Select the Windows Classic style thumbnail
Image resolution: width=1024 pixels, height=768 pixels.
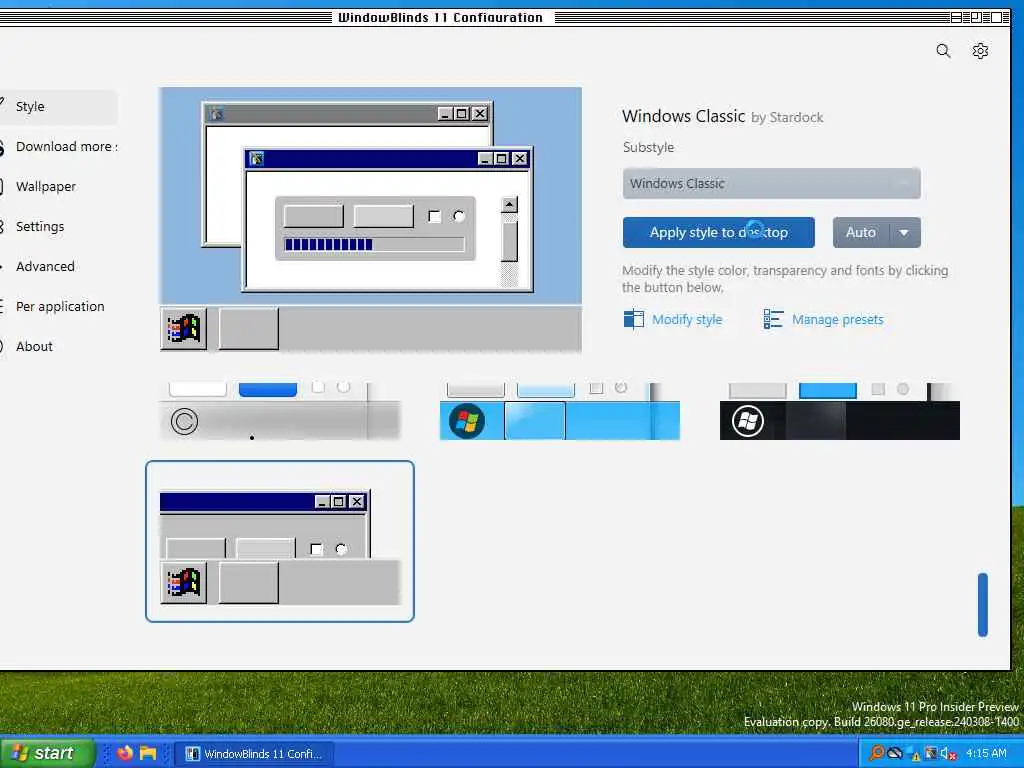280,541
